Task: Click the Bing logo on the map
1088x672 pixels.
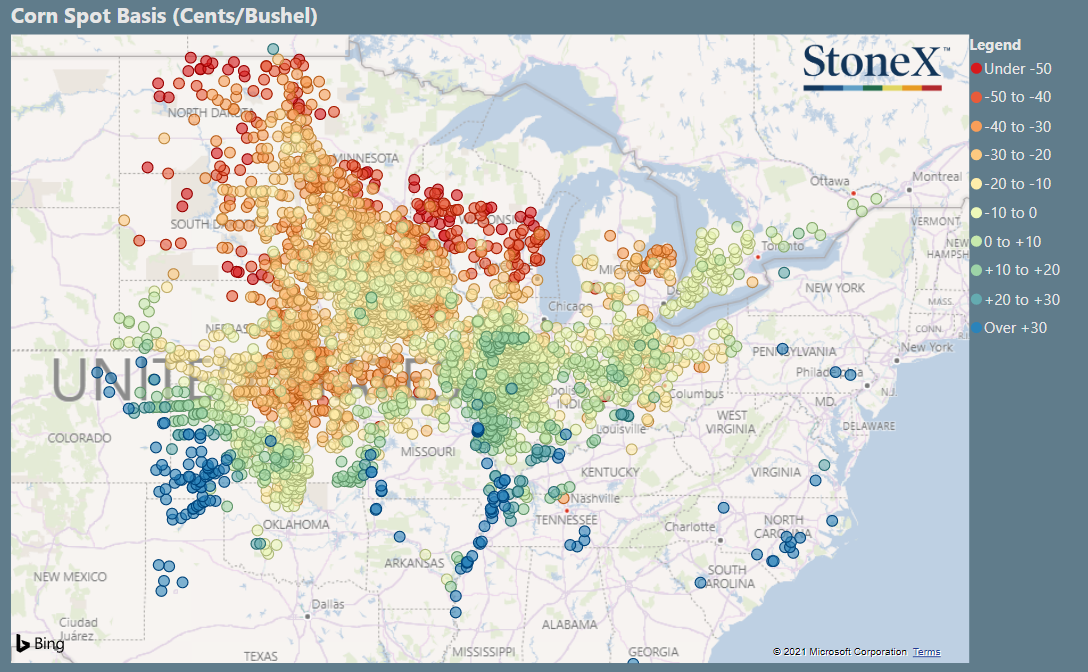Action: [40, 644]
